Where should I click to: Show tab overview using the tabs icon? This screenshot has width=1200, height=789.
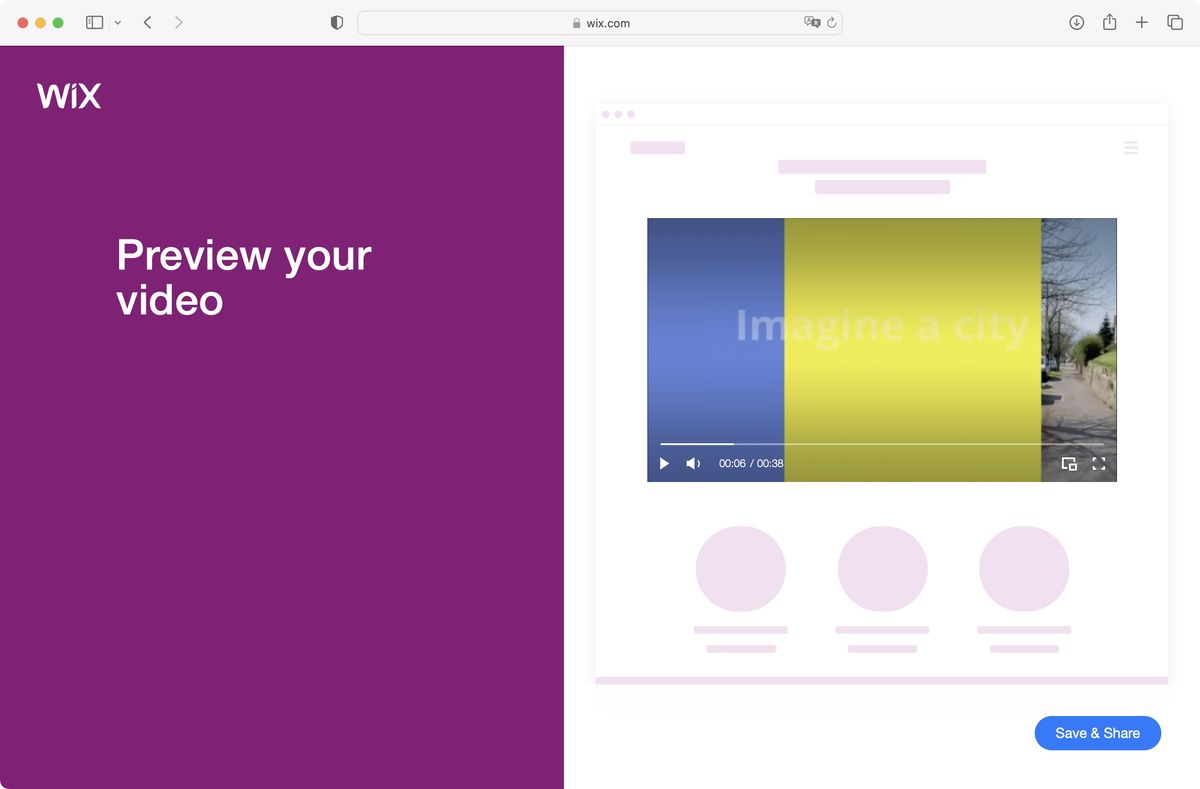pos(1173,21)
